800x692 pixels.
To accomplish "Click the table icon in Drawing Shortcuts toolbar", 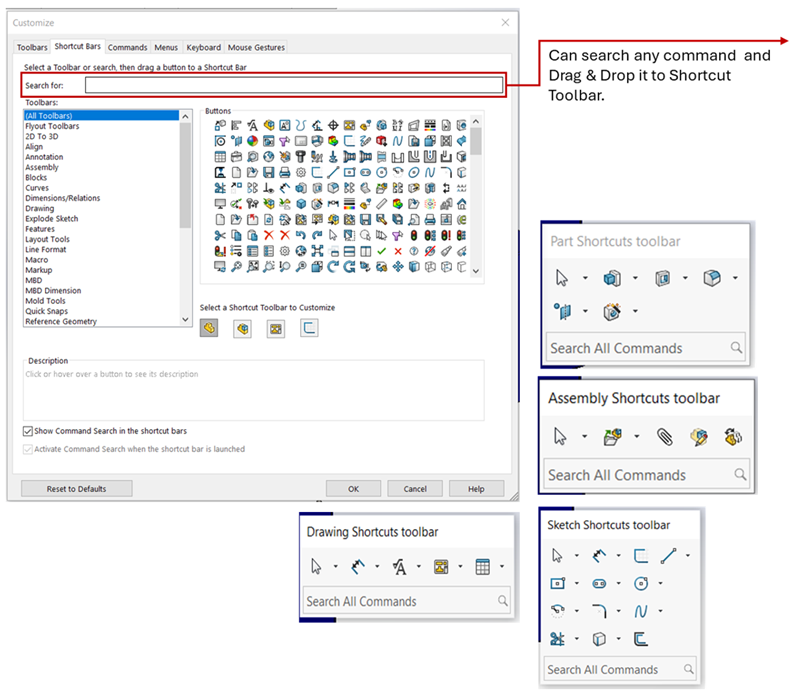I will coord(483,567).
